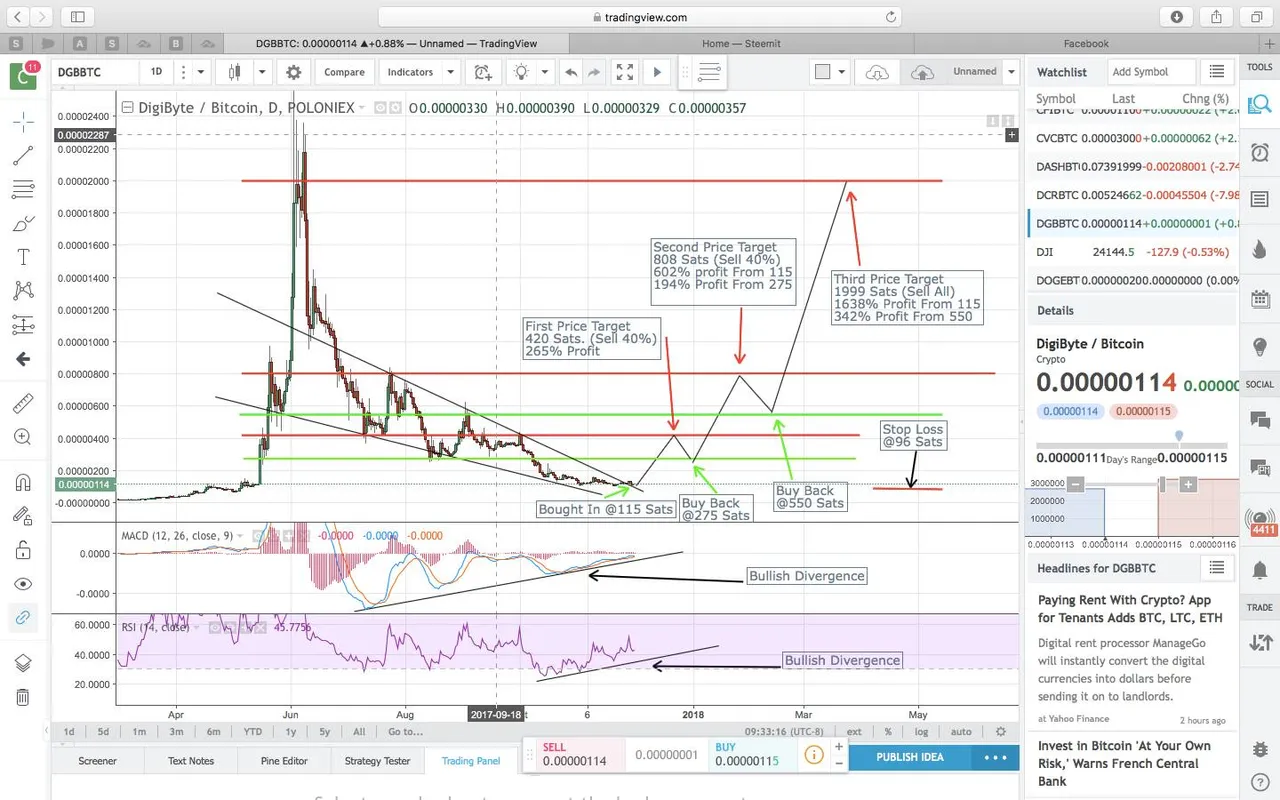The height and width of the screenshot is (800, 1280).
Task: Toggle percent scale button
Action: coord(888,731)
